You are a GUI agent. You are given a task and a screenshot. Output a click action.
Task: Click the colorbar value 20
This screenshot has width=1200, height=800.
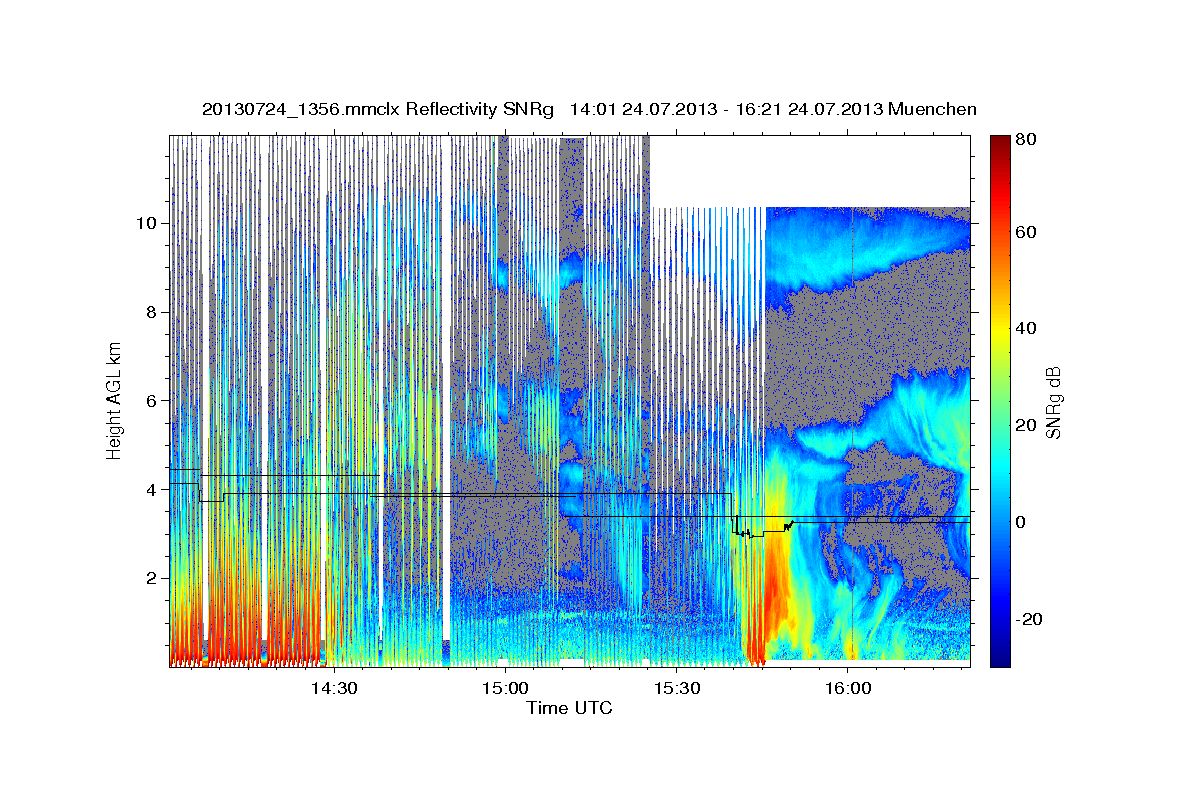[x=1028, y=425]
